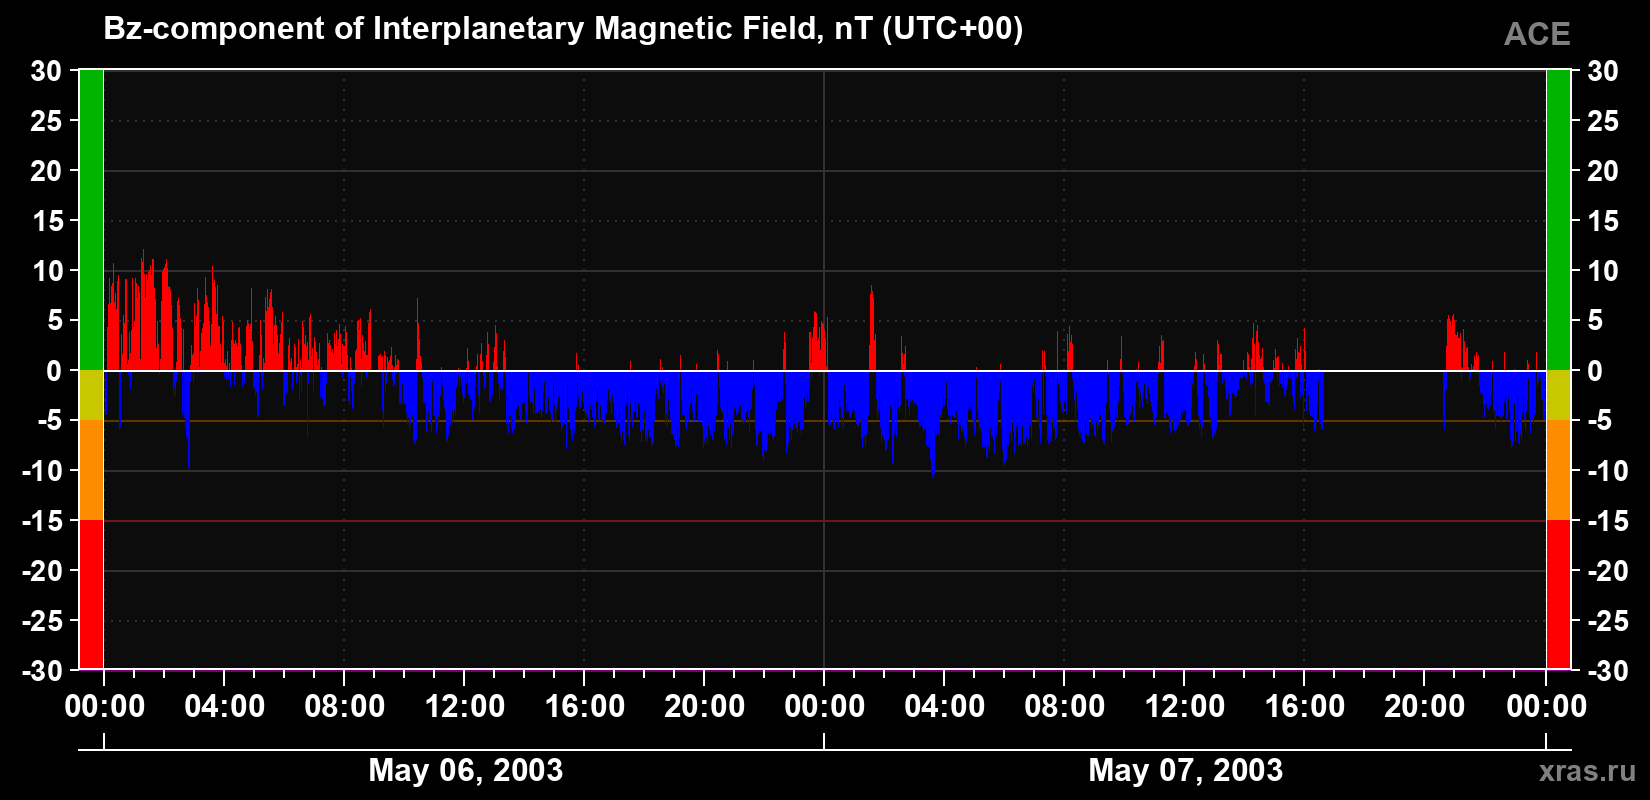Click the tall red spike after 00:00 May 07
1650x800 pixels.
872,329
